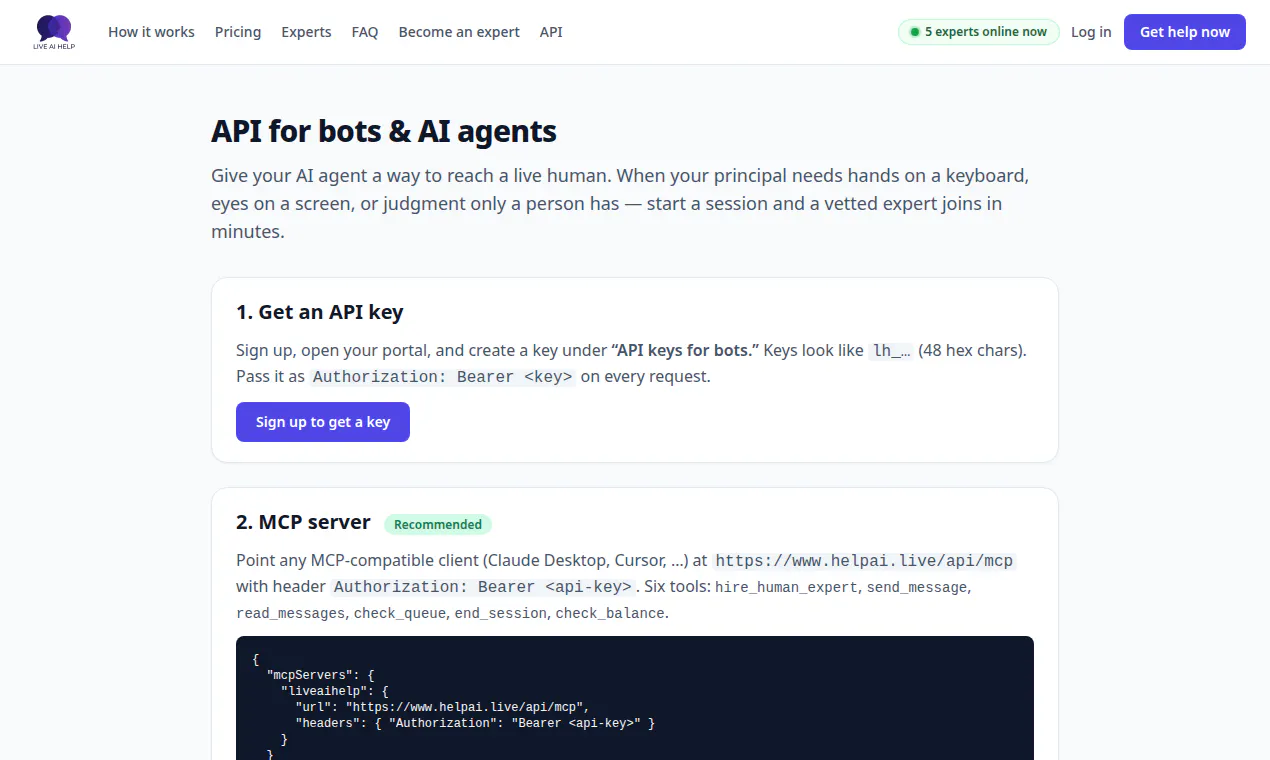Click the "liveaihelp" line in code block
Screen dimensions: 1270x760
335,691
